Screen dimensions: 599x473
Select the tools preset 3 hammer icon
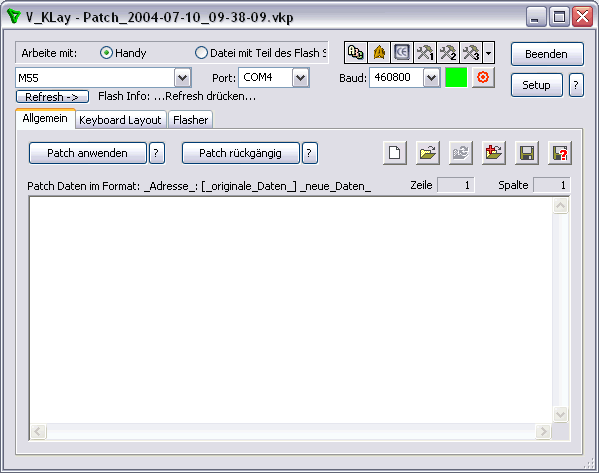[471, 53]
